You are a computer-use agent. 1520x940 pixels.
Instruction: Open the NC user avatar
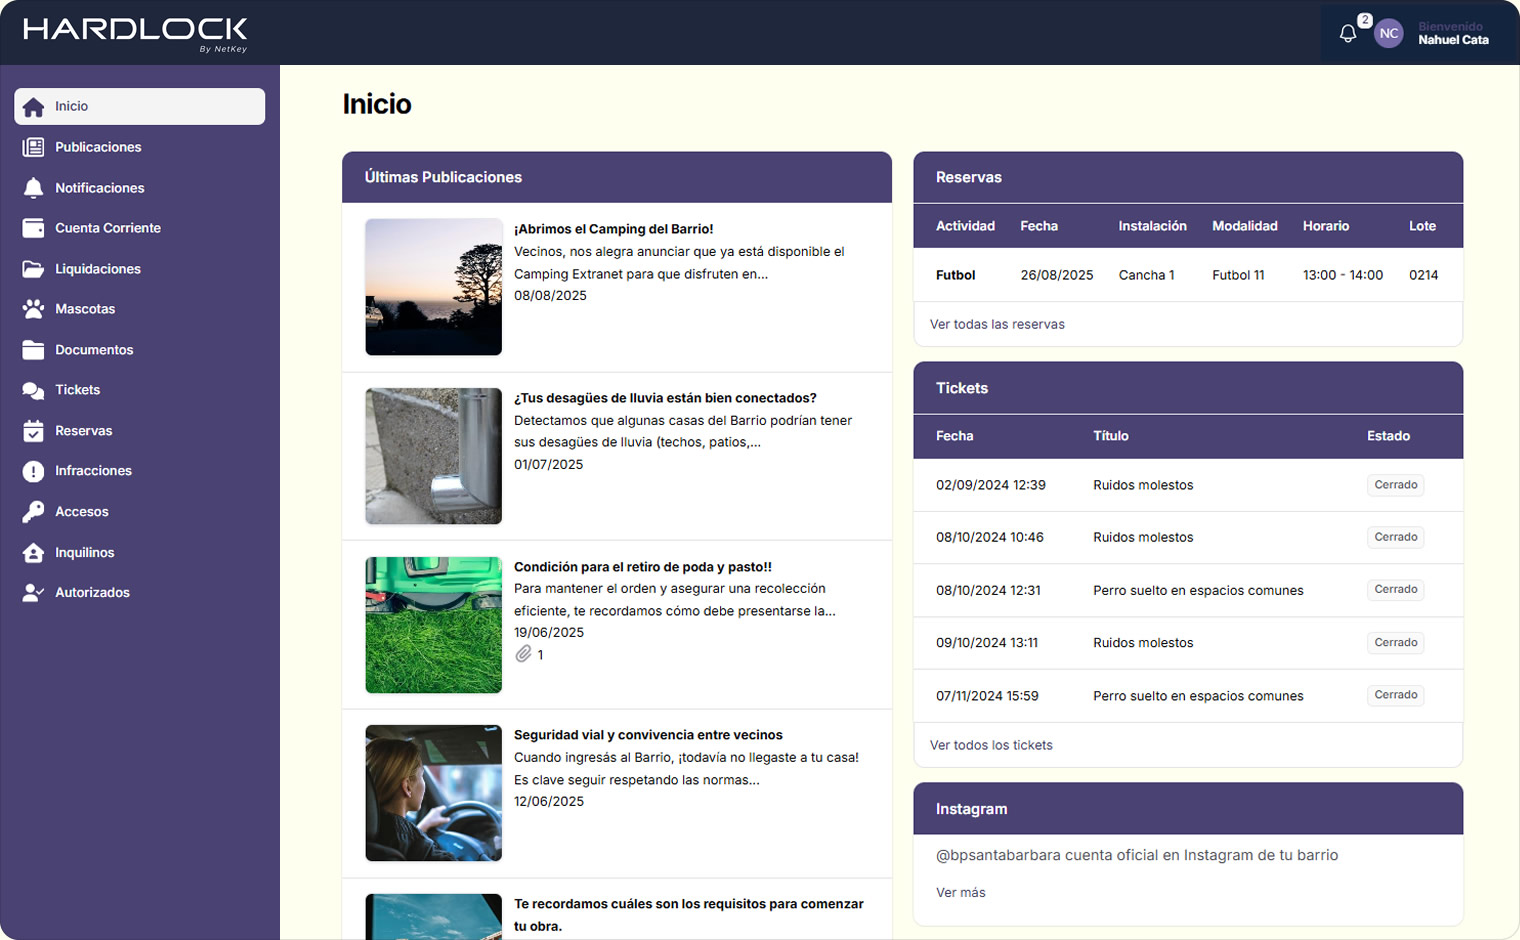coord(1388,34)
